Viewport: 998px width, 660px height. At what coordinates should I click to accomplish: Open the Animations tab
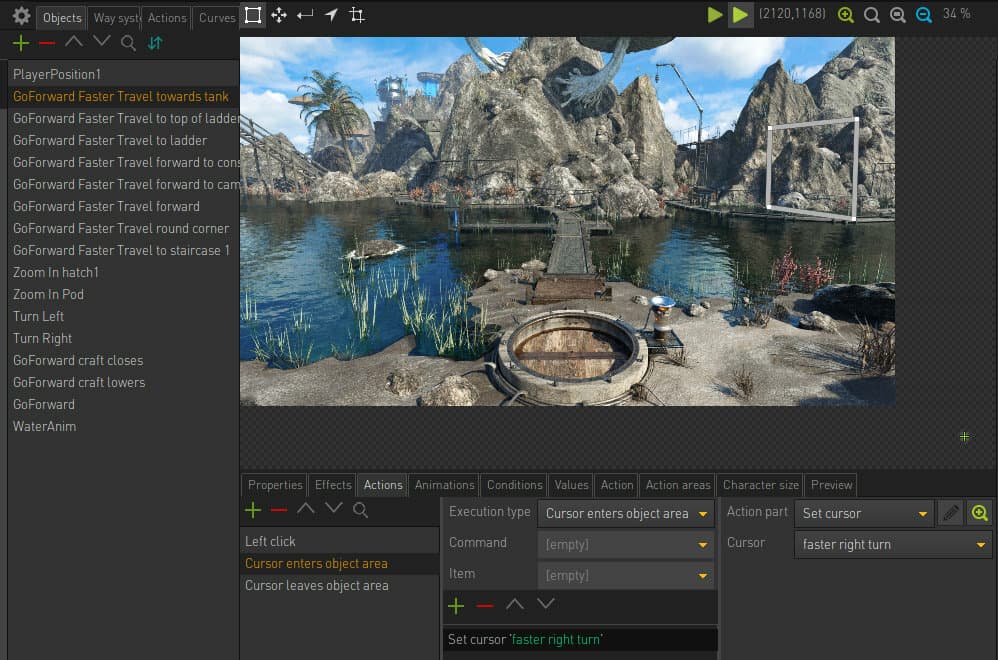tap(444, 485)
